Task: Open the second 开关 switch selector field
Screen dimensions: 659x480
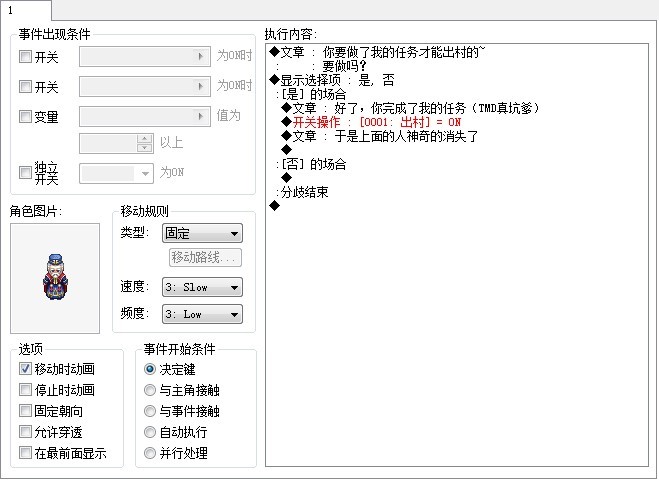Action: point(145,87)
